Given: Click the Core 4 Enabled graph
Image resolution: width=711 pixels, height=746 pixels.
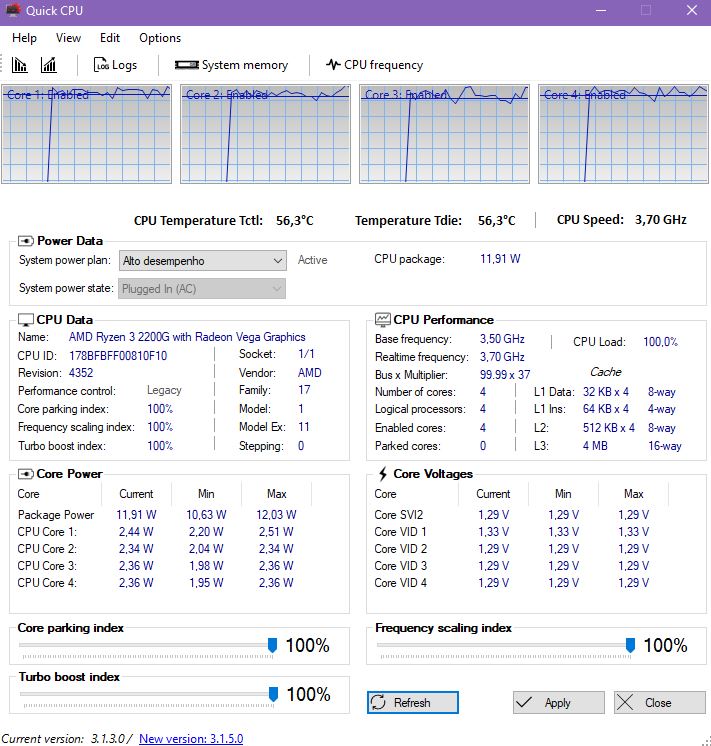Looking at the screenshot, I should tap(623, 134).
